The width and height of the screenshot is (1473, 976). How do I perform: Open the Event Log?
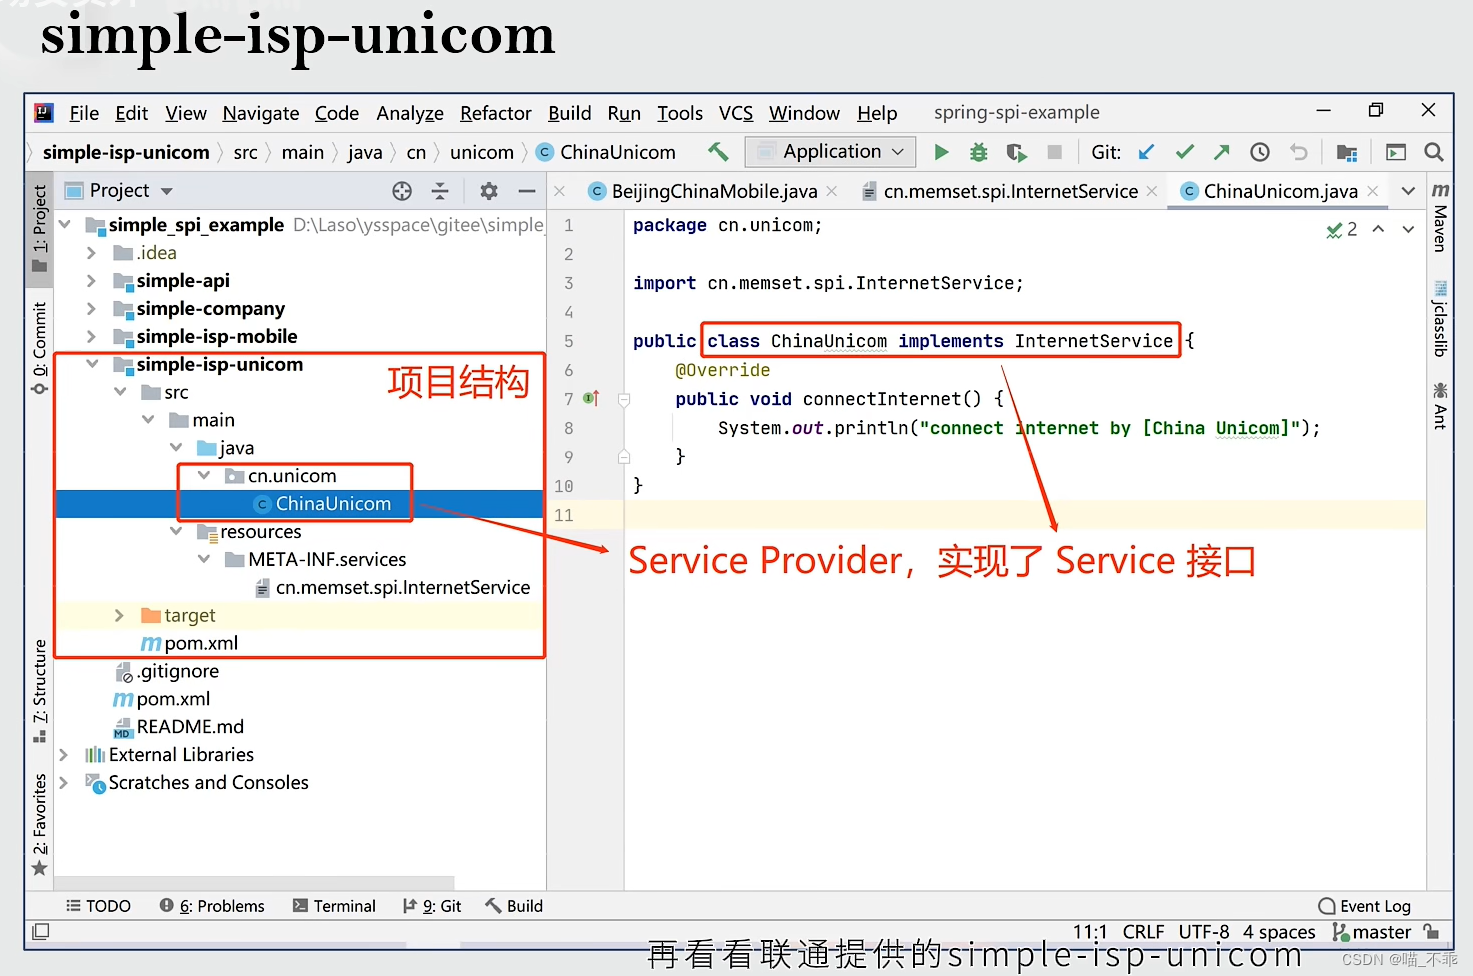coord(1365,906)
